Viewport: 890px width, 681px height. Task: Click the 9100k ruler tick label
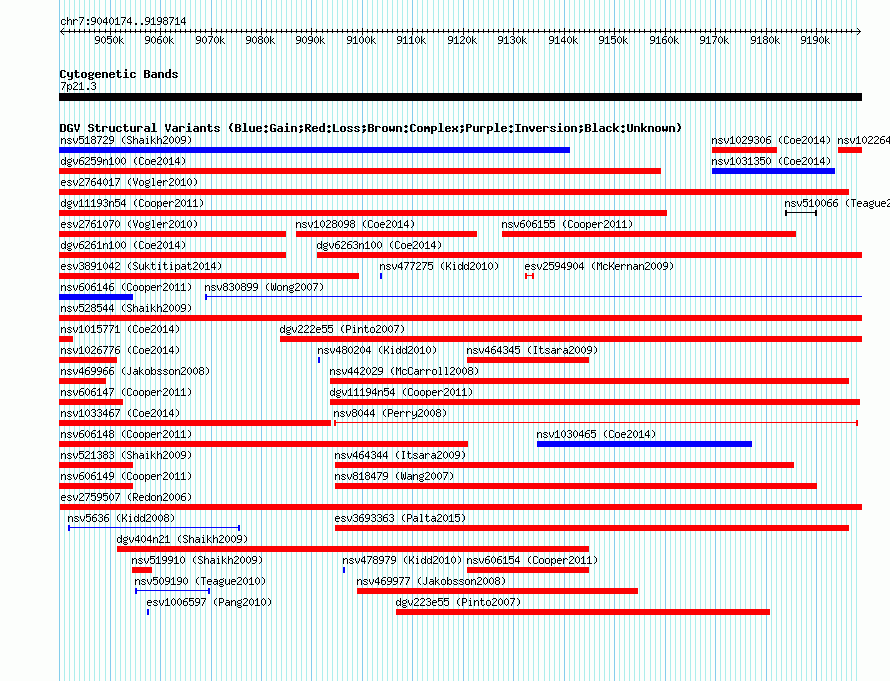(361, 40)
